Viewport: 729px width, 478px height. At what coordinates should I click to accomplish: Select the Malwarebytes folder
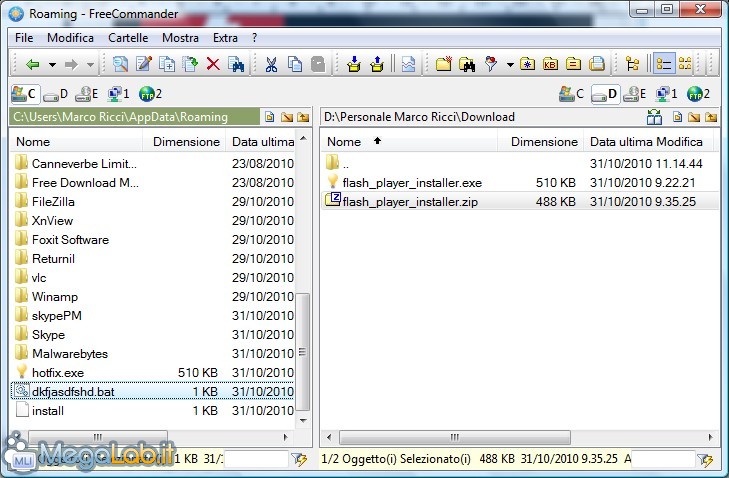click(x=152, y=353)
